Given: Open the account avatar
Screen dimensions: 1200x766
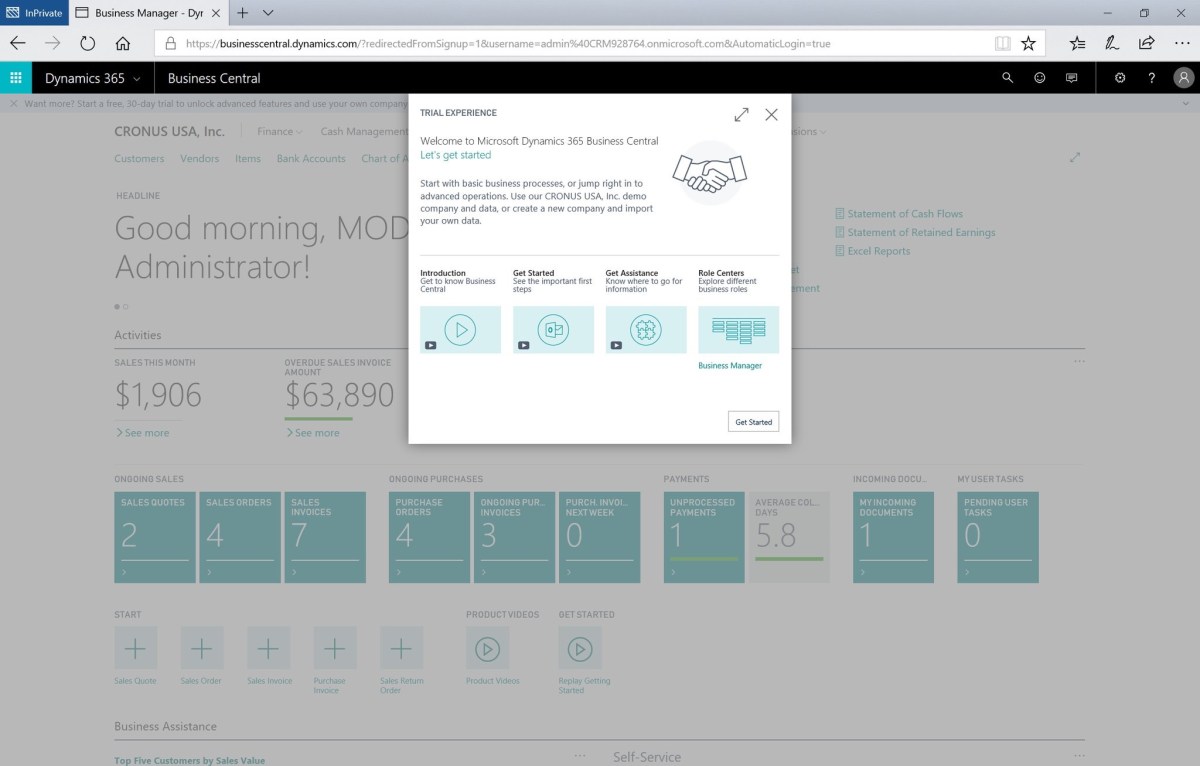Looking at the screenshot, I should coord(1183,77).
